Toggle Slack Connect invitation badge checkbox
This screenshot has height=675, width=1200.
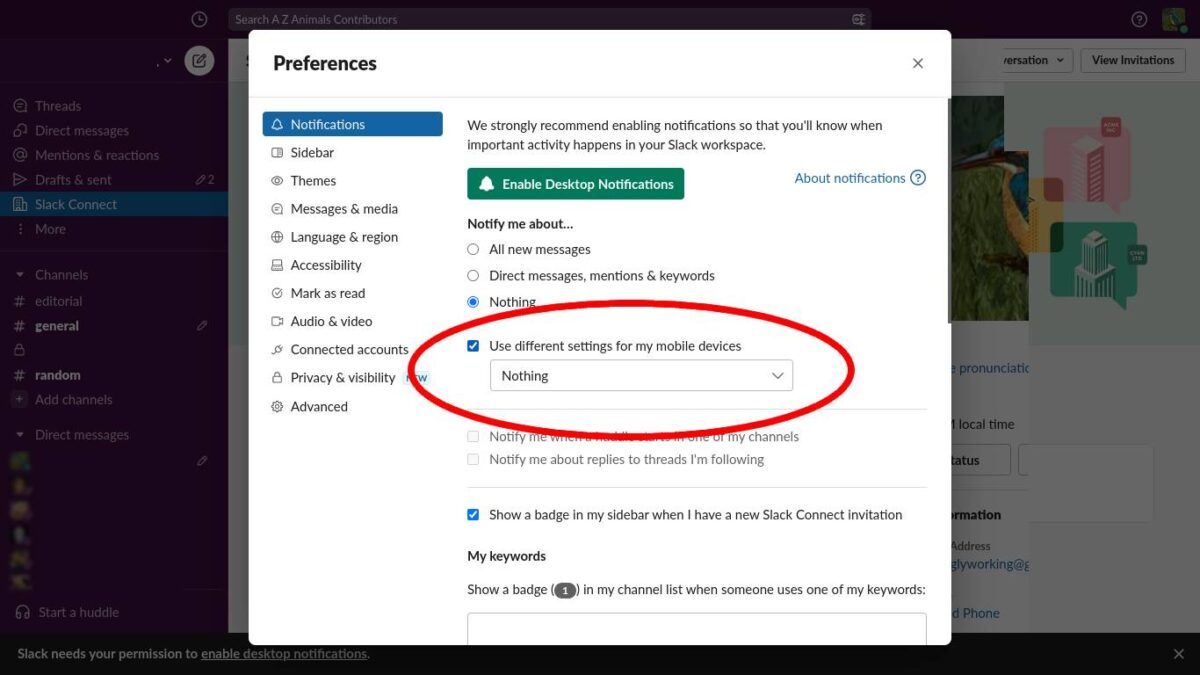[x=473, y=514]
